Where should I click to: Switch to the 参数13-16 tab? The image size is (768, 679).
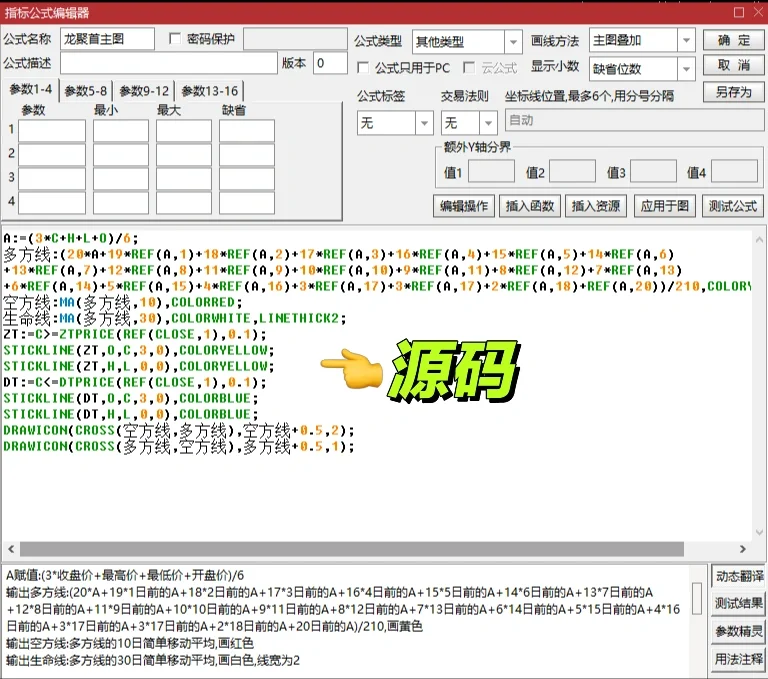click(x=210, y=91)
